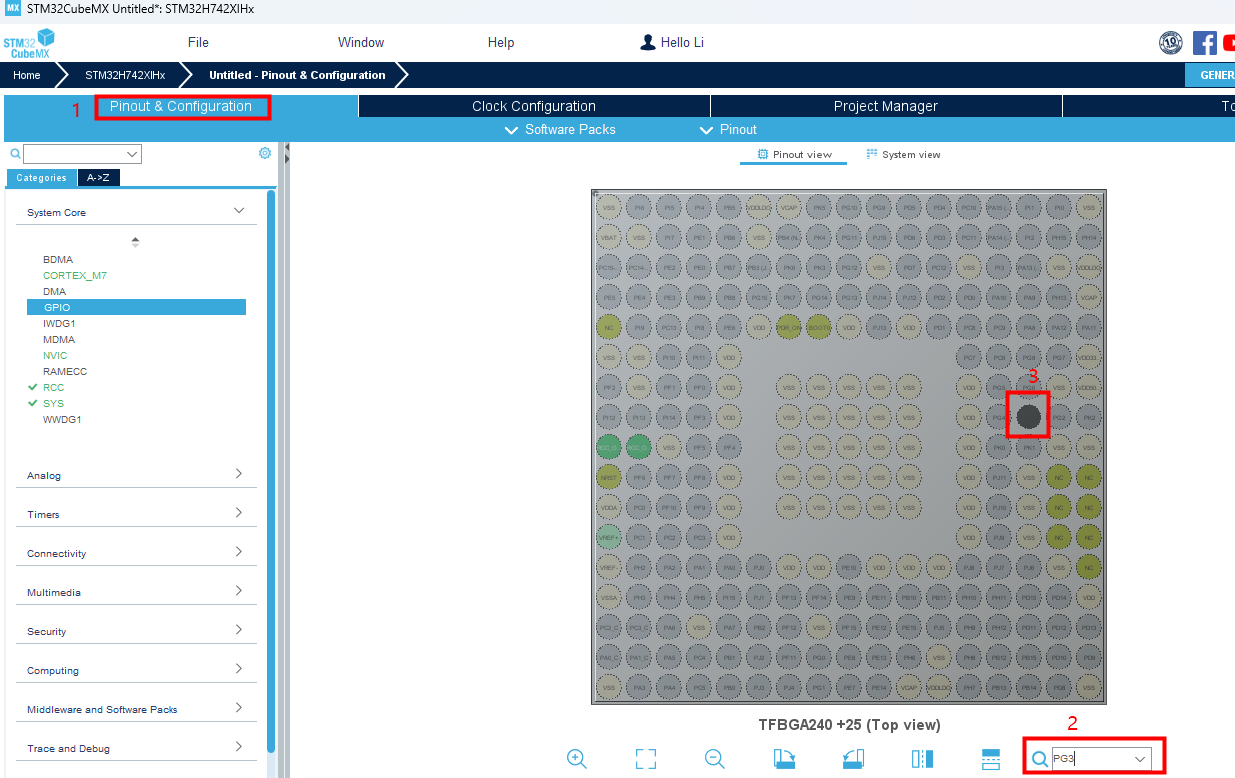Open the ST YouTube channel icon
Image resolution: width=1235 pixels, height=778 pixels.
(x=1229, y=43)
